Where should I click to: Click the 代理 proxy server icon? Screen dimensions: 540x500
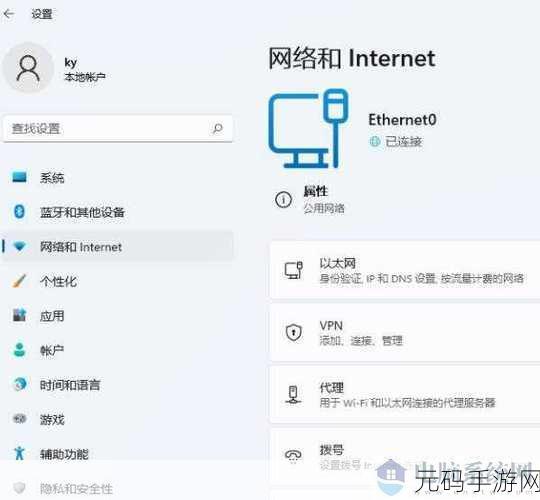[293, 395]
